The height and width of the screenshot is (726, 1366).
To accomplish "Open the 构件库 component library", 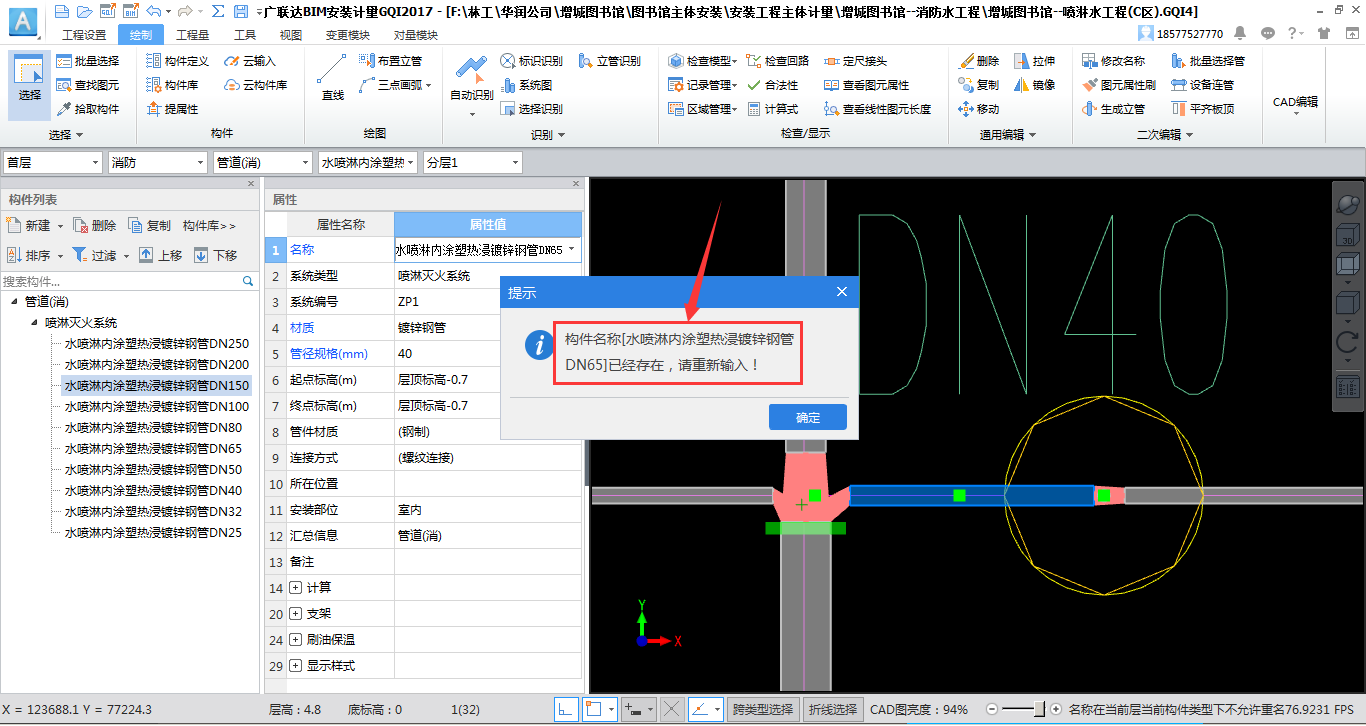I will [172, 85].
